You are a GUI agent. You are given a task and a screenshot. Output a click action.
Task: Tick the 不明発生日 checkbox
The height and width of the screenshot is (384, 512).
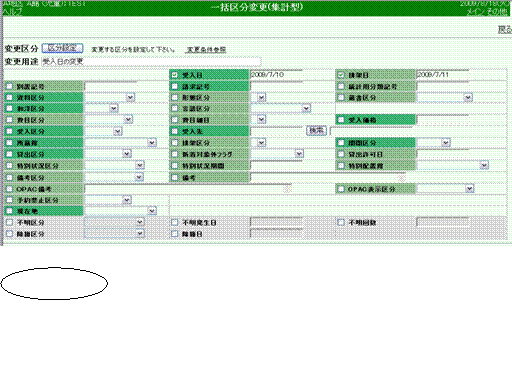[174, 222]
